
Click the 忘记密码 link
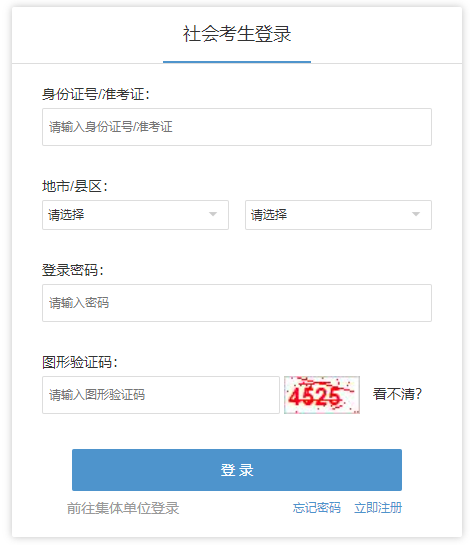pos(316,508)
